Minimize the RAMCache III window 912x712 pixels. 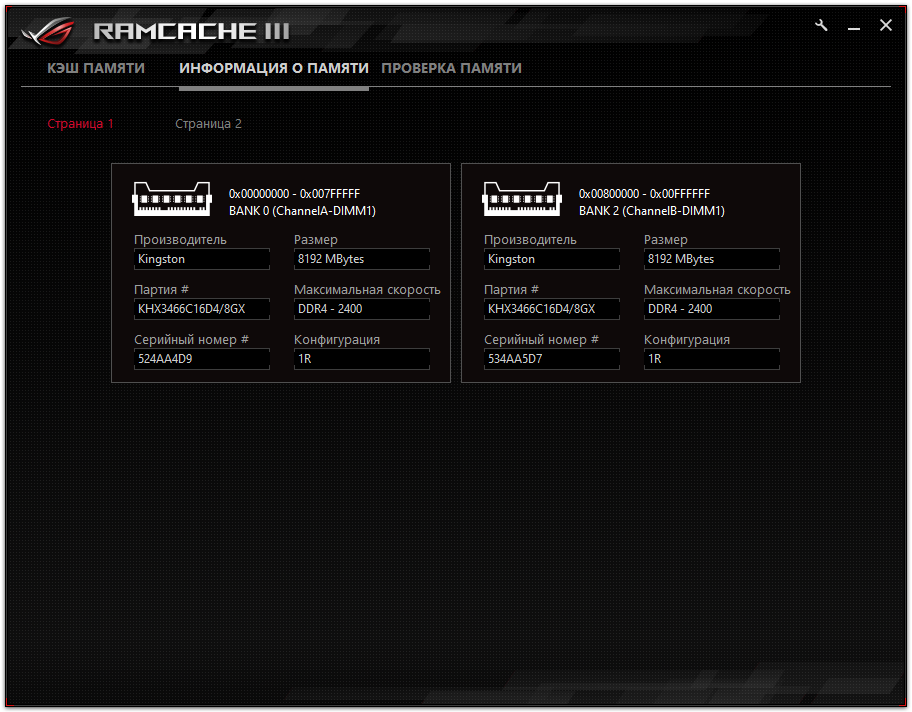tap(854, 28)
